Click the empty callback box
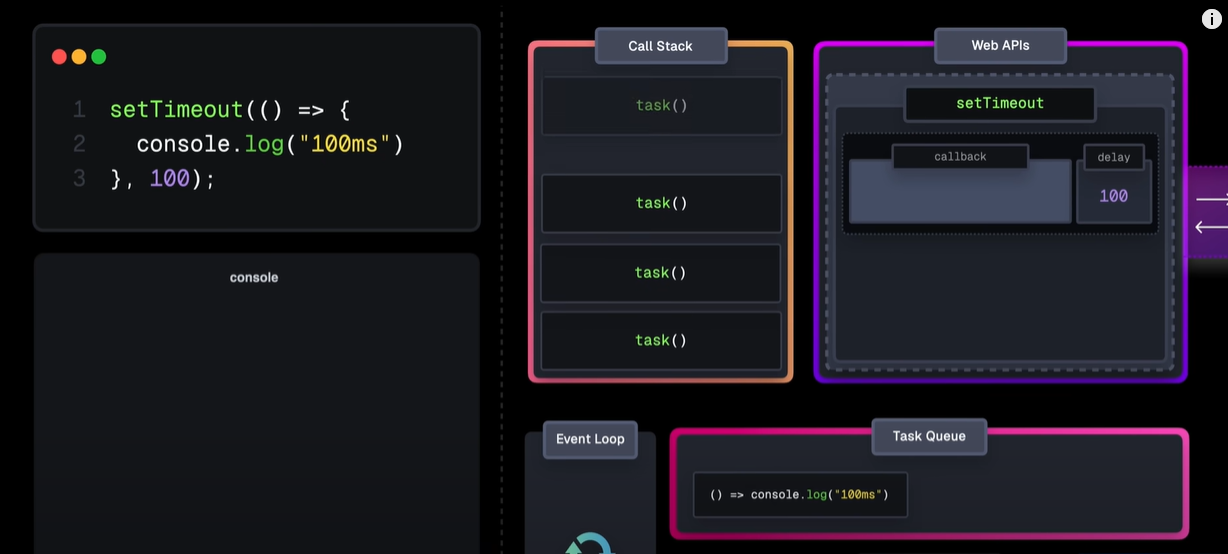The height and width of the screenshot is (554, 1228). 960,191
